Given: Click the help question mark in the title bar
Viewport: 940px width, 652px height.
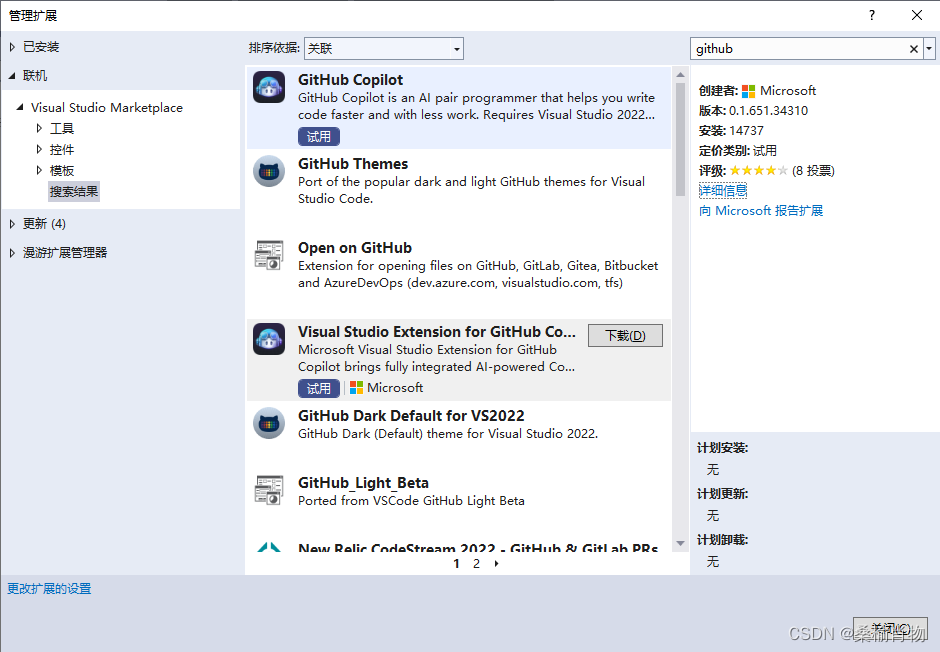Looking at the screenshot, I should [872, 15].
